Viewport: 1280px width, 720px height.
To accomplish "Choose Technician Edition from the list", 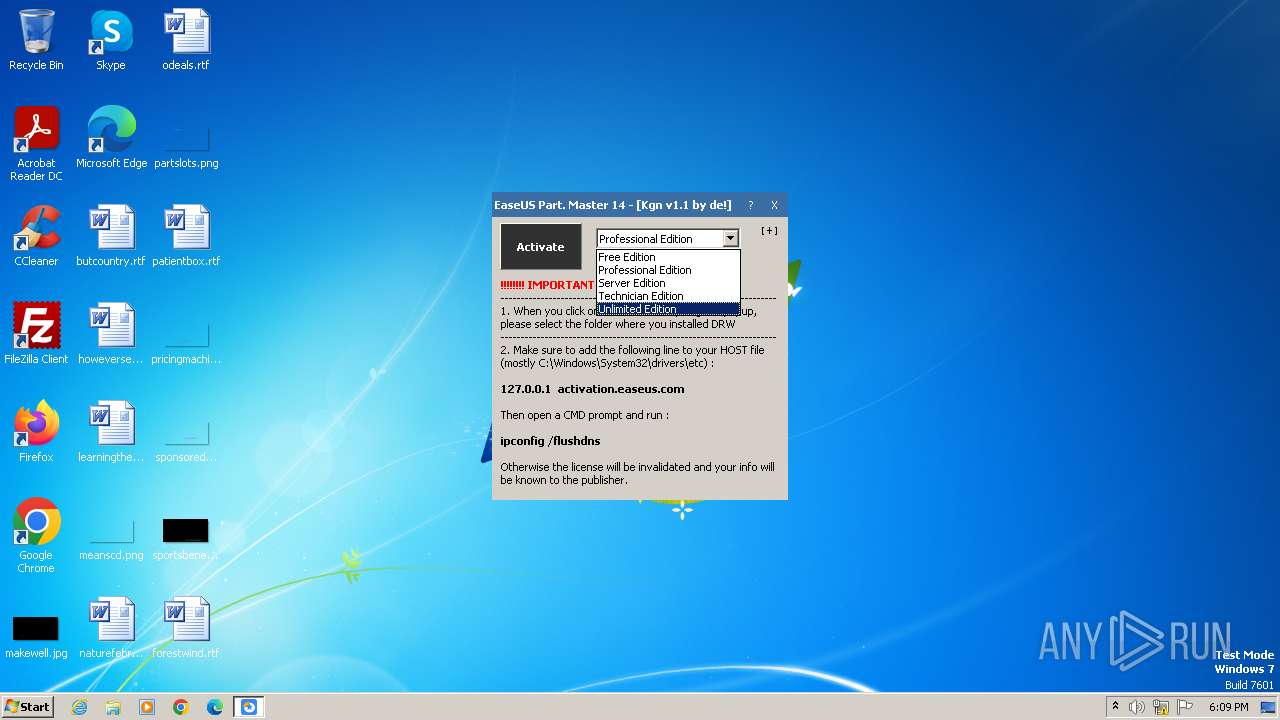I will click(668, 296).
